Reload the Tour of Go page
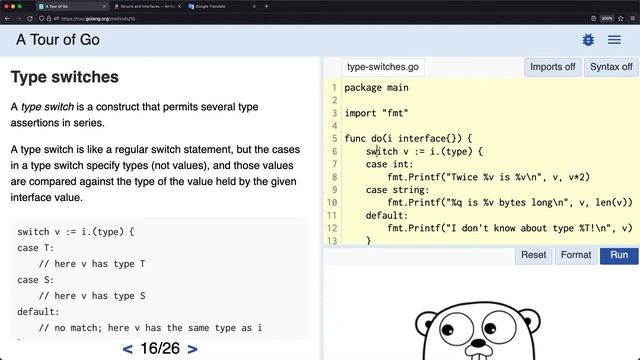Image resolution: width=640 pixels, height=360 pixels. click(x=30, y=18)
